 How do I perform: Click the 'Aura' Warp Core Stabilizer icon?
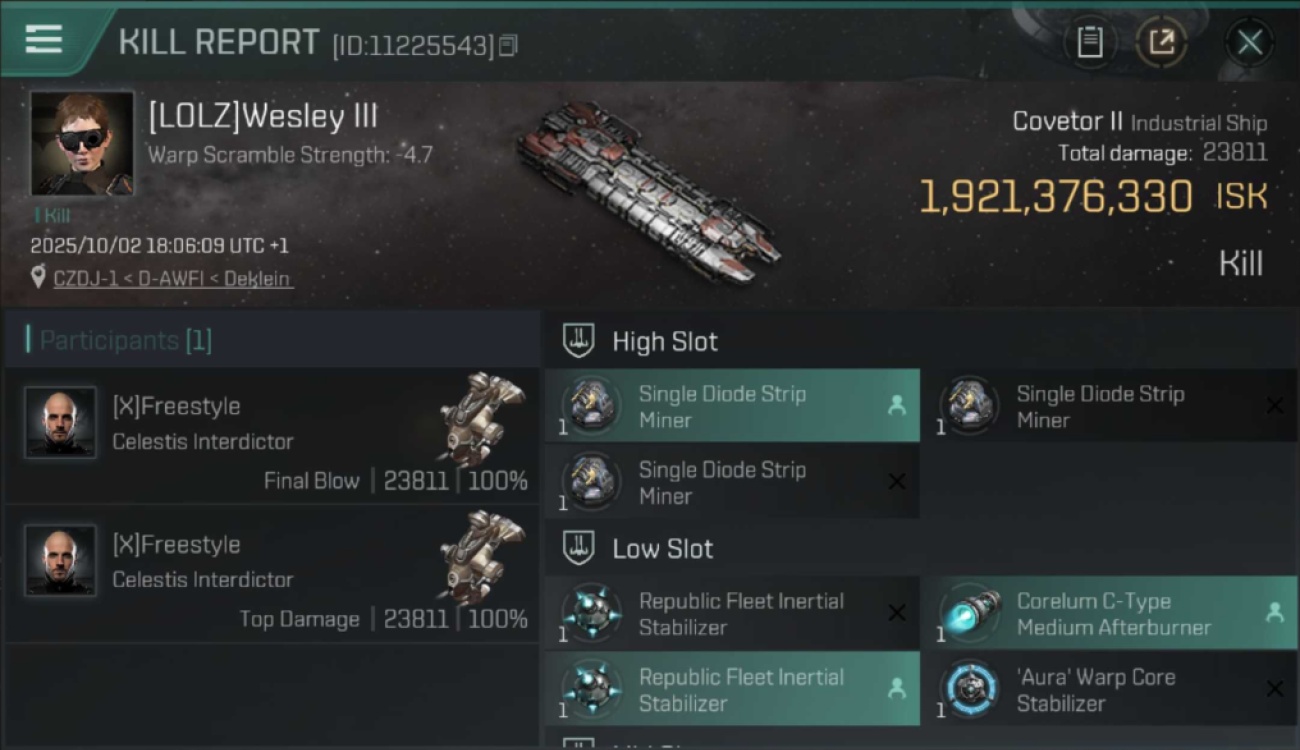click(971, 690)
